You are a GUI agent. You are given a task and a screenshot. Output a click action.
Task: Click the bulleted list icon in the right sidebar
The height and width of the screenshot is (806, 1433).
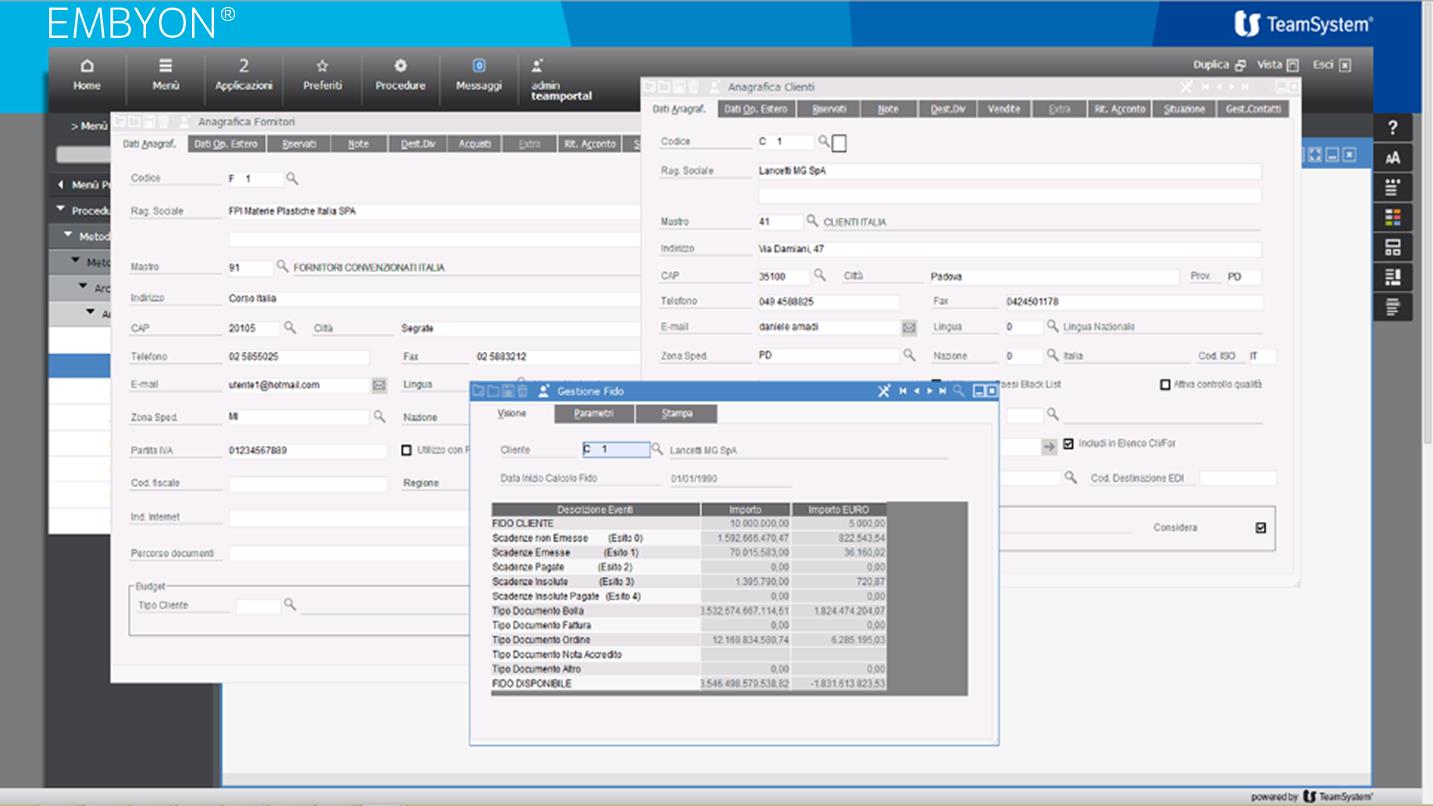pos(1393,188)
